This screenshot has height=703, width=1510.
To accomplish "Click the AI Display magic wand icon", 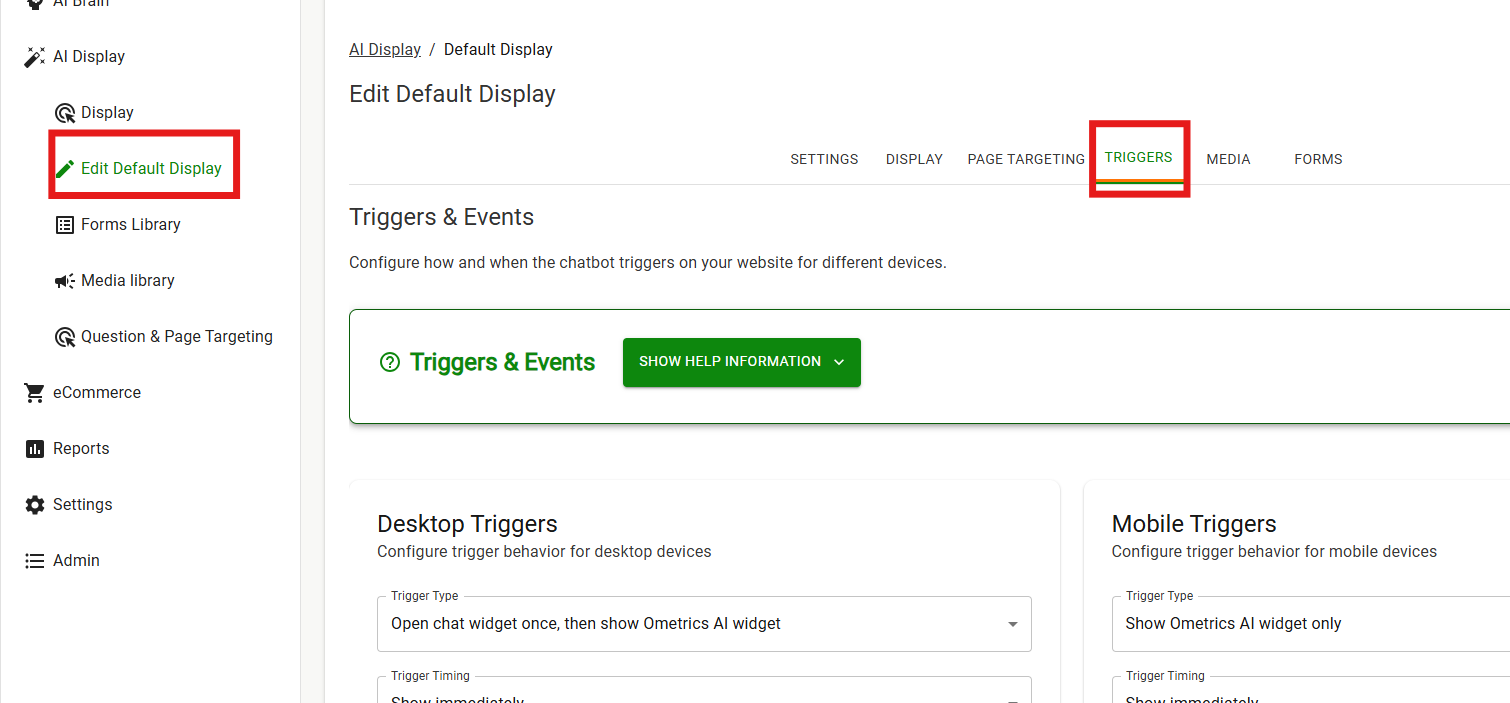I will 35,57.
